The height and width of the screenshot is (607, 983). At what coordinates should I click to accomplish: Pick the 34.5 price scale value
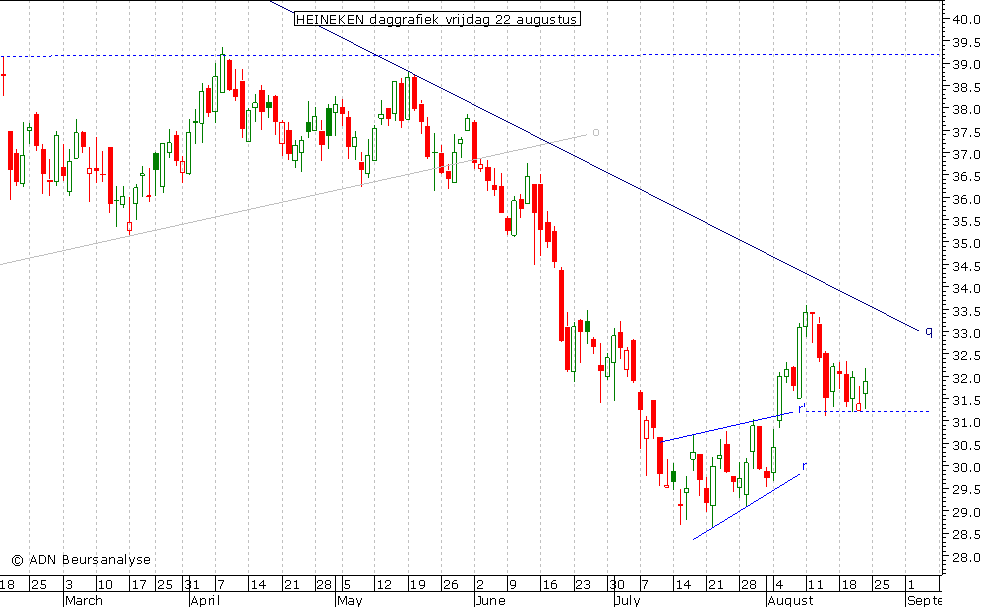click(x=966, y=267)
